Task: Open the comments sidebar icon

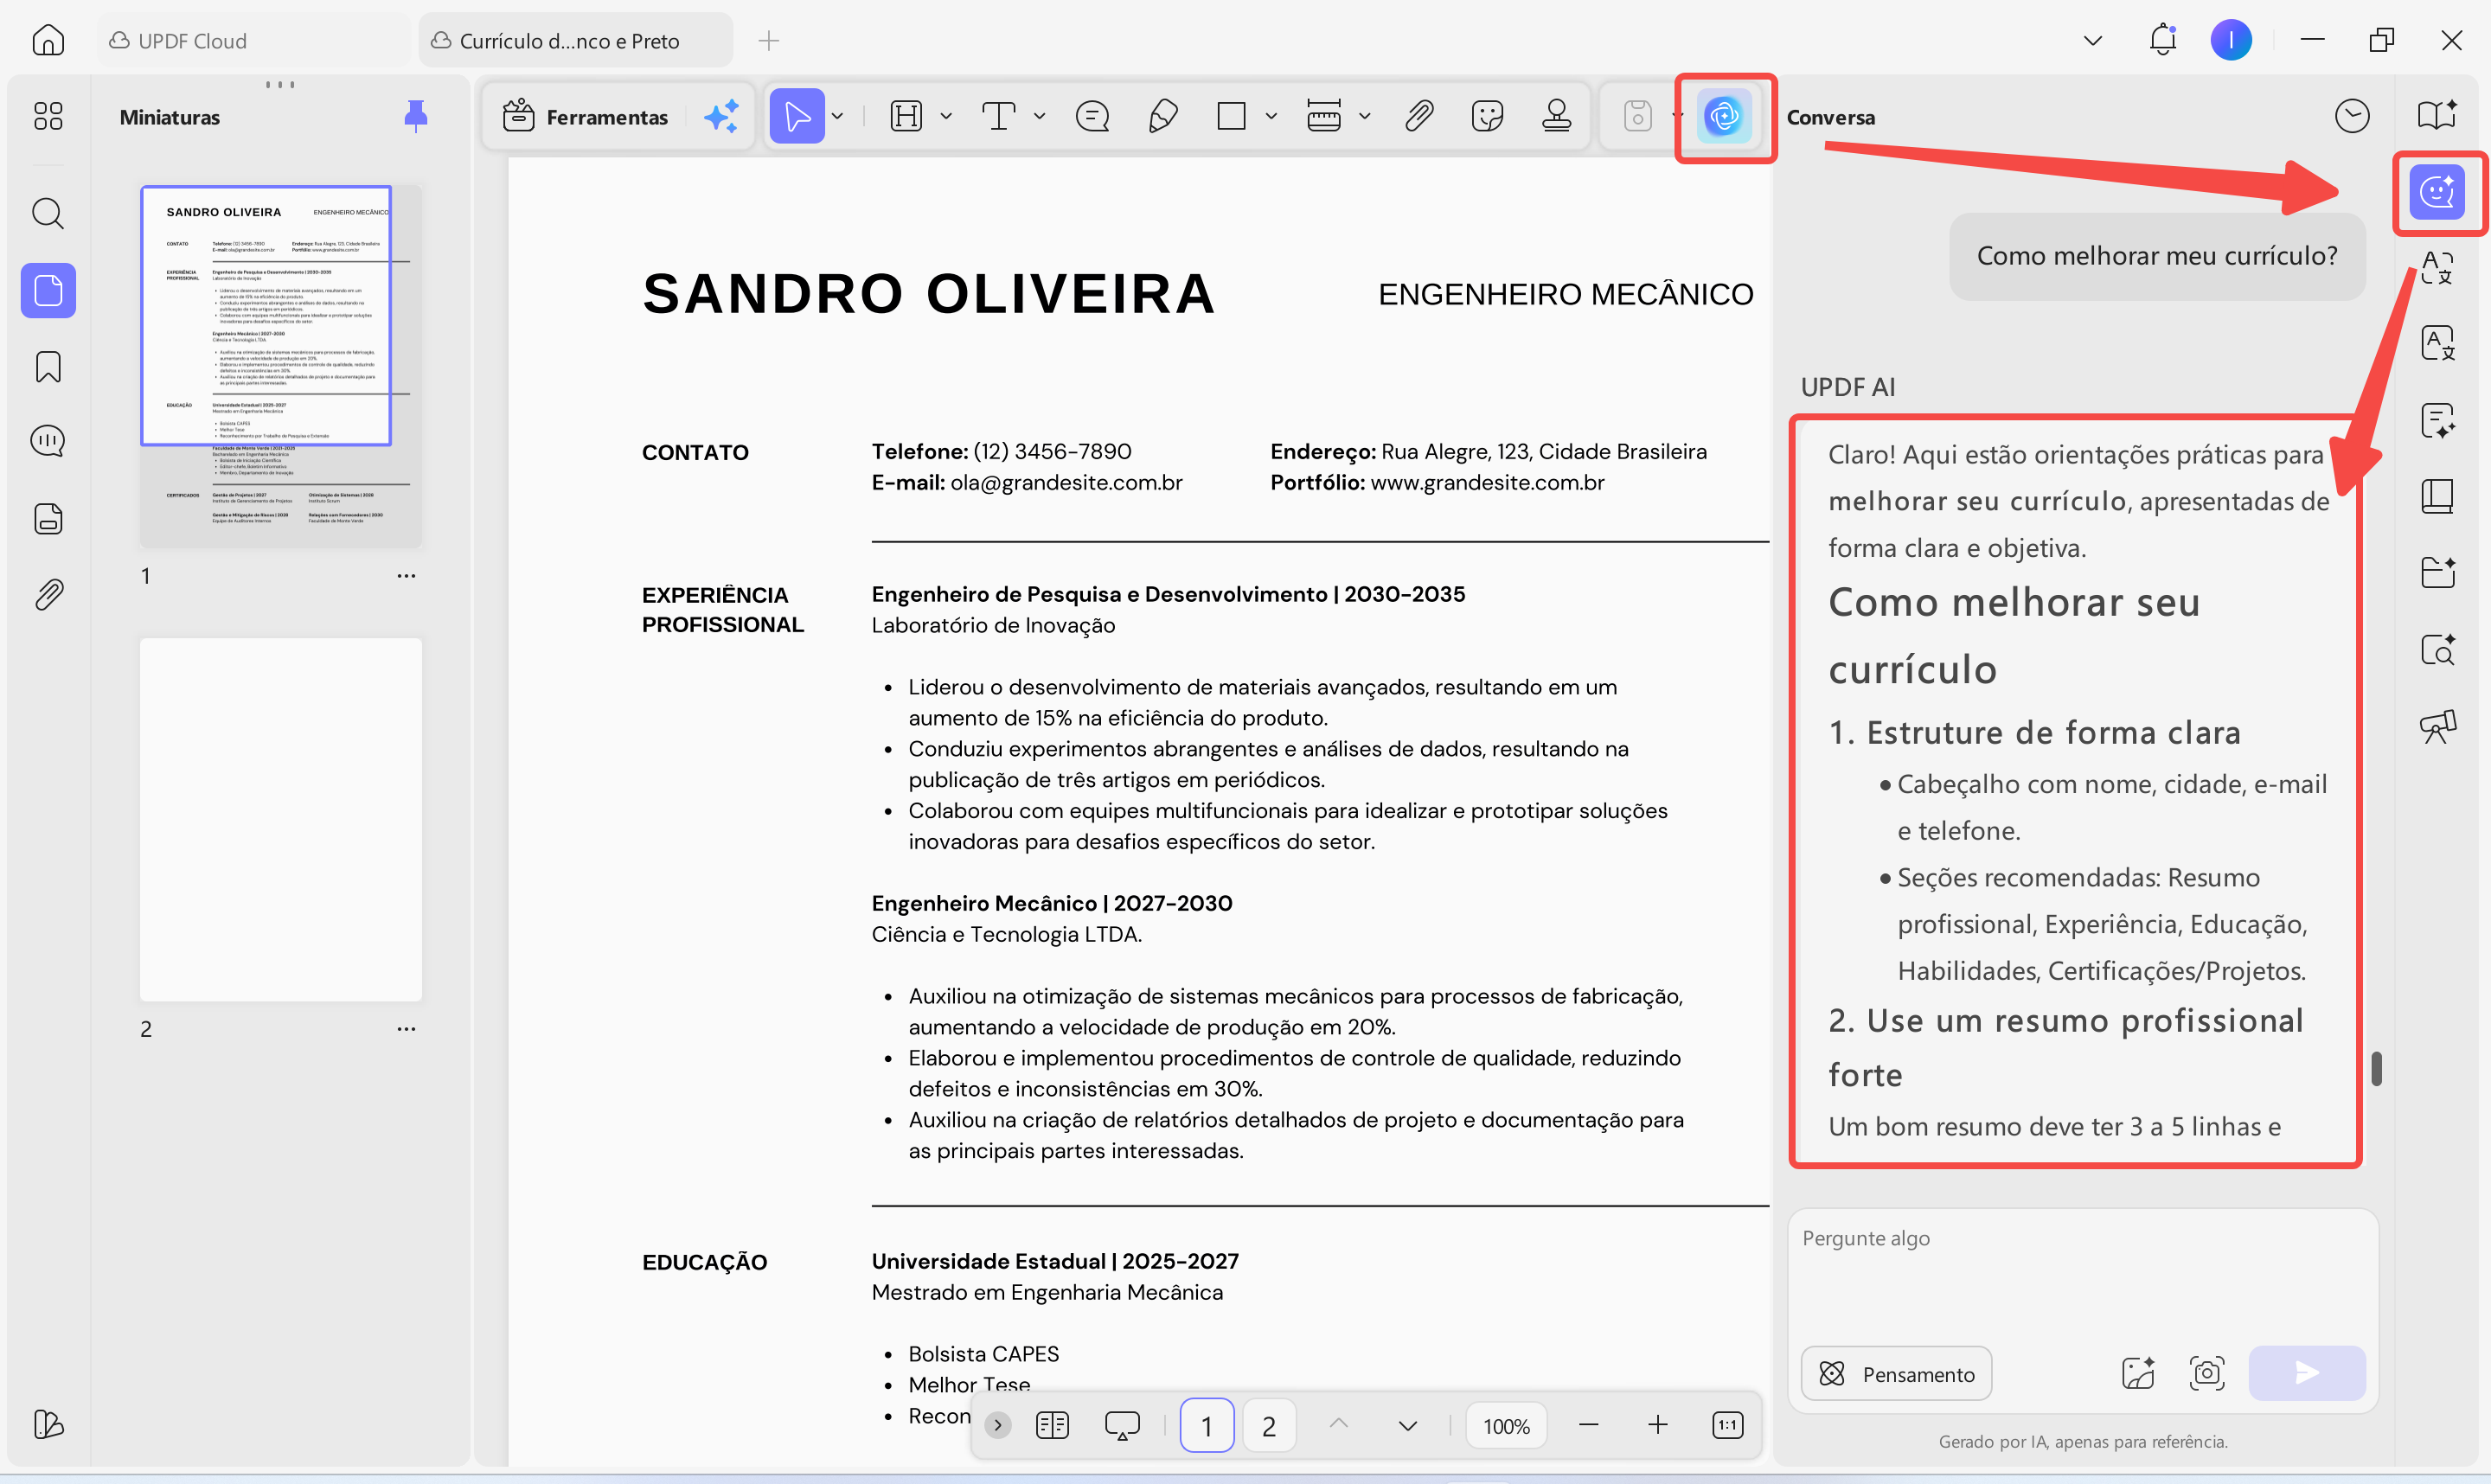Action: click(48, 441)
